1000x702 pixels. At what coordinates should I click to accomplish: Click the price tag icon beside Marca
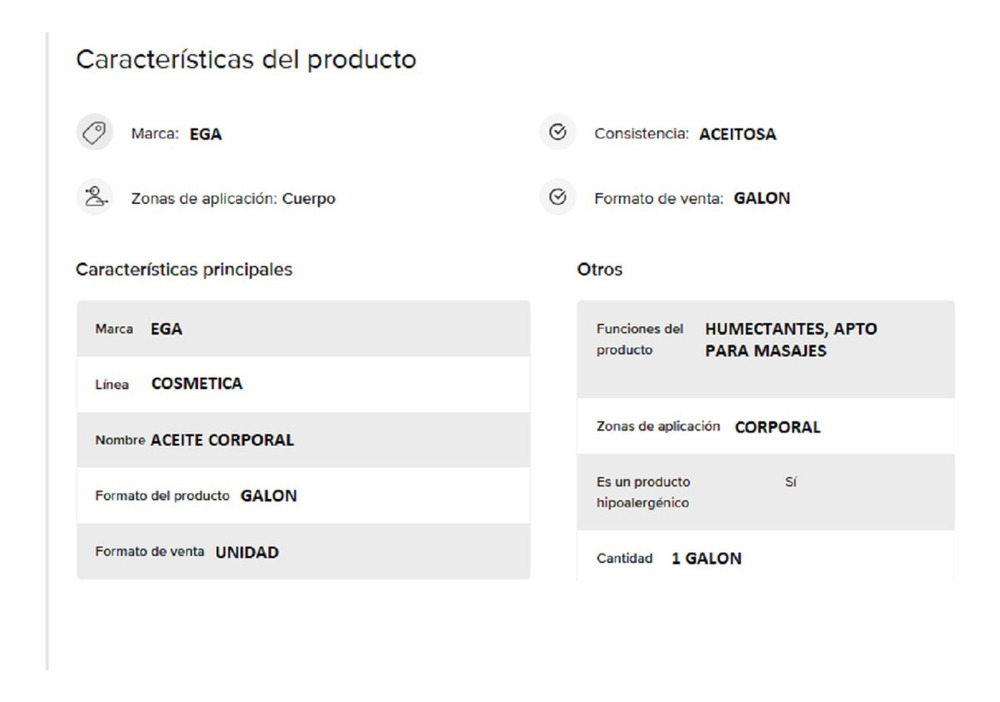pos(93,134)
